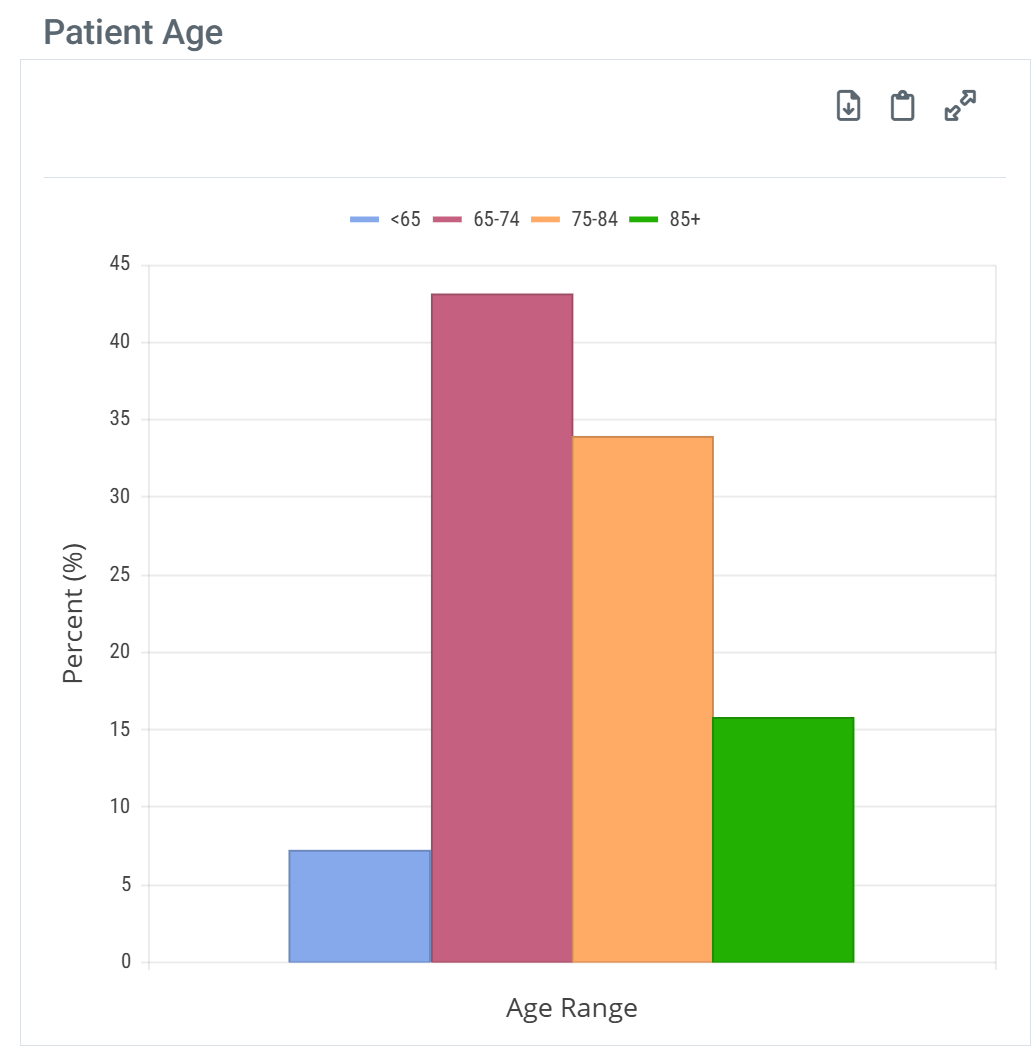Select the tall pink 65-74 bar
1036x1057 pixels.
pos(502,628)
